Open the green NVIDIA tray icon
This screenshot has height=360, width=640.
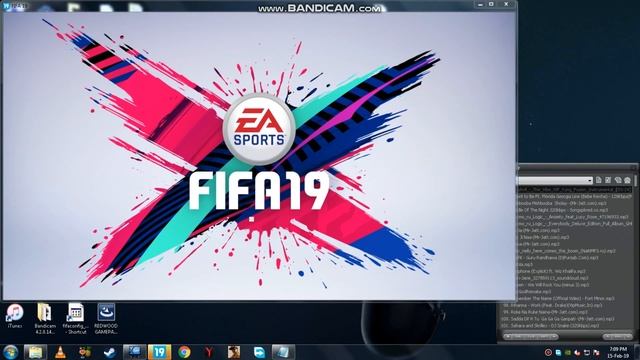(x=568, y=352)
